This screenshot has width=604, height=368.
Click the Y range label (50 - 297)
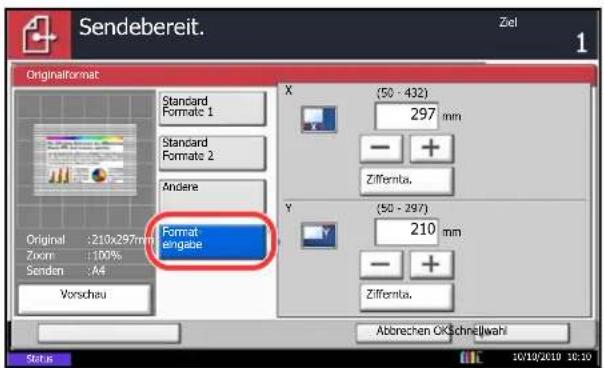(402, 208)
